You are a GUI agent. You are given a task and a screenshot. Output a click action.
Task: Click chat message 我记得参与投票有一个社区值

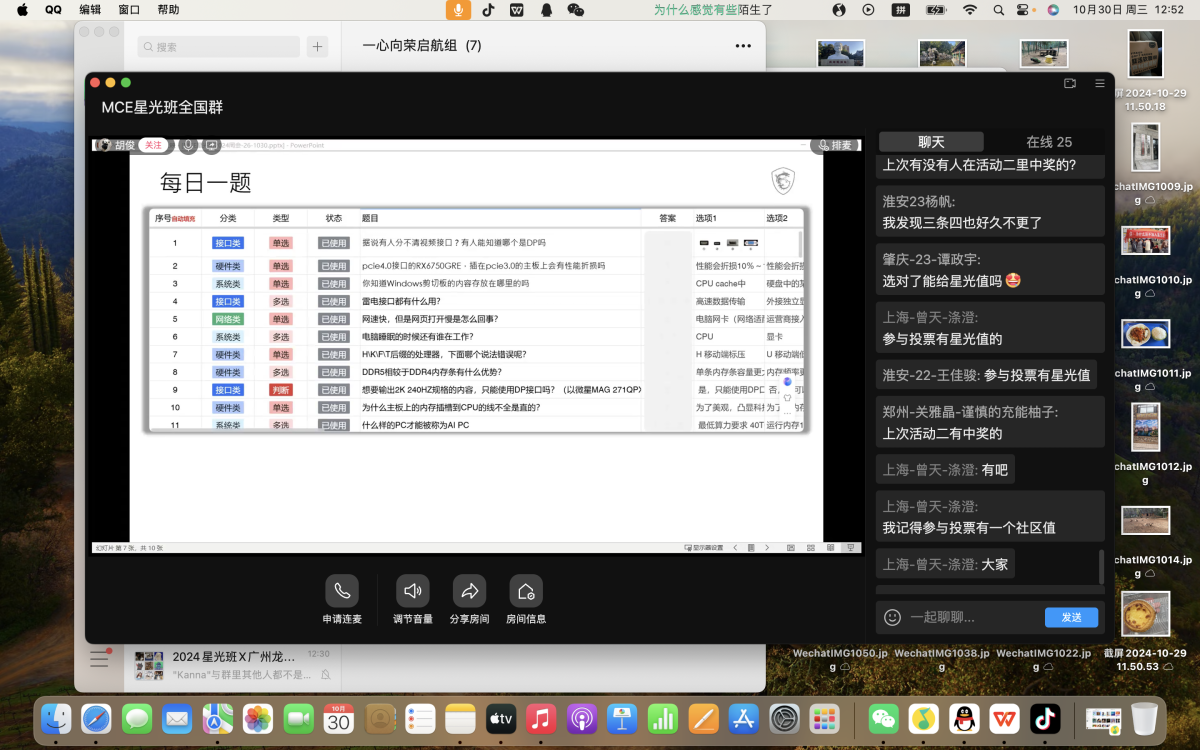[x=969, y=527]
